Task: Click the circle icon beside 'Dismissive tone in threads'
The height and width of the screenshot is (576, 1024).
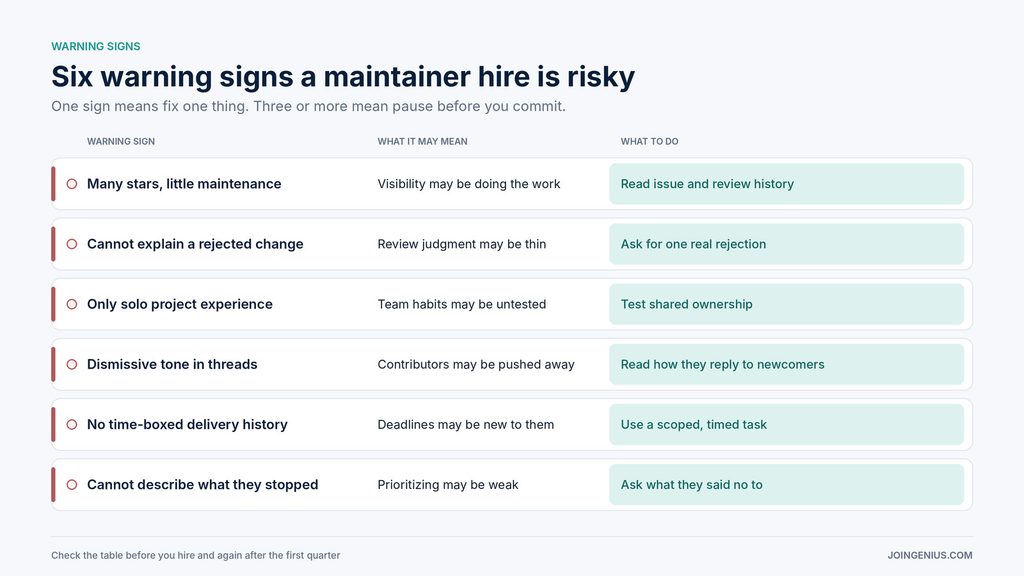Action: [72, 364]
